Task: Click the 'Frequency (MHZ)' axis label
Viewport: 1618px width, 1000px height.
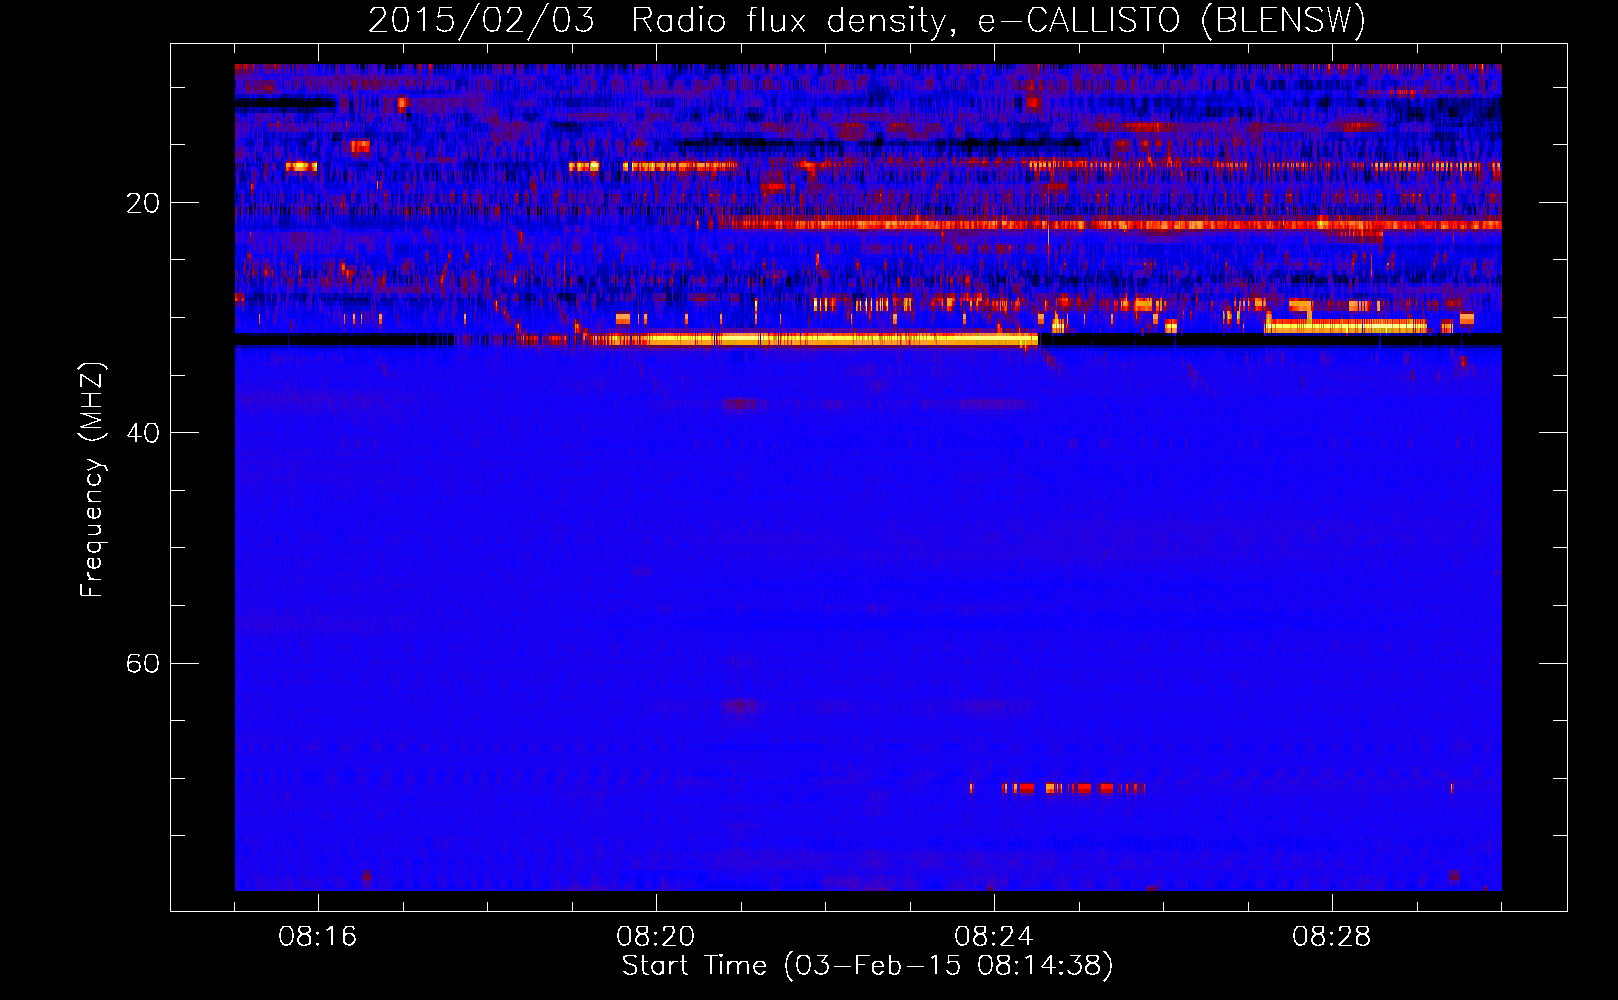Action: click(92, 480)
